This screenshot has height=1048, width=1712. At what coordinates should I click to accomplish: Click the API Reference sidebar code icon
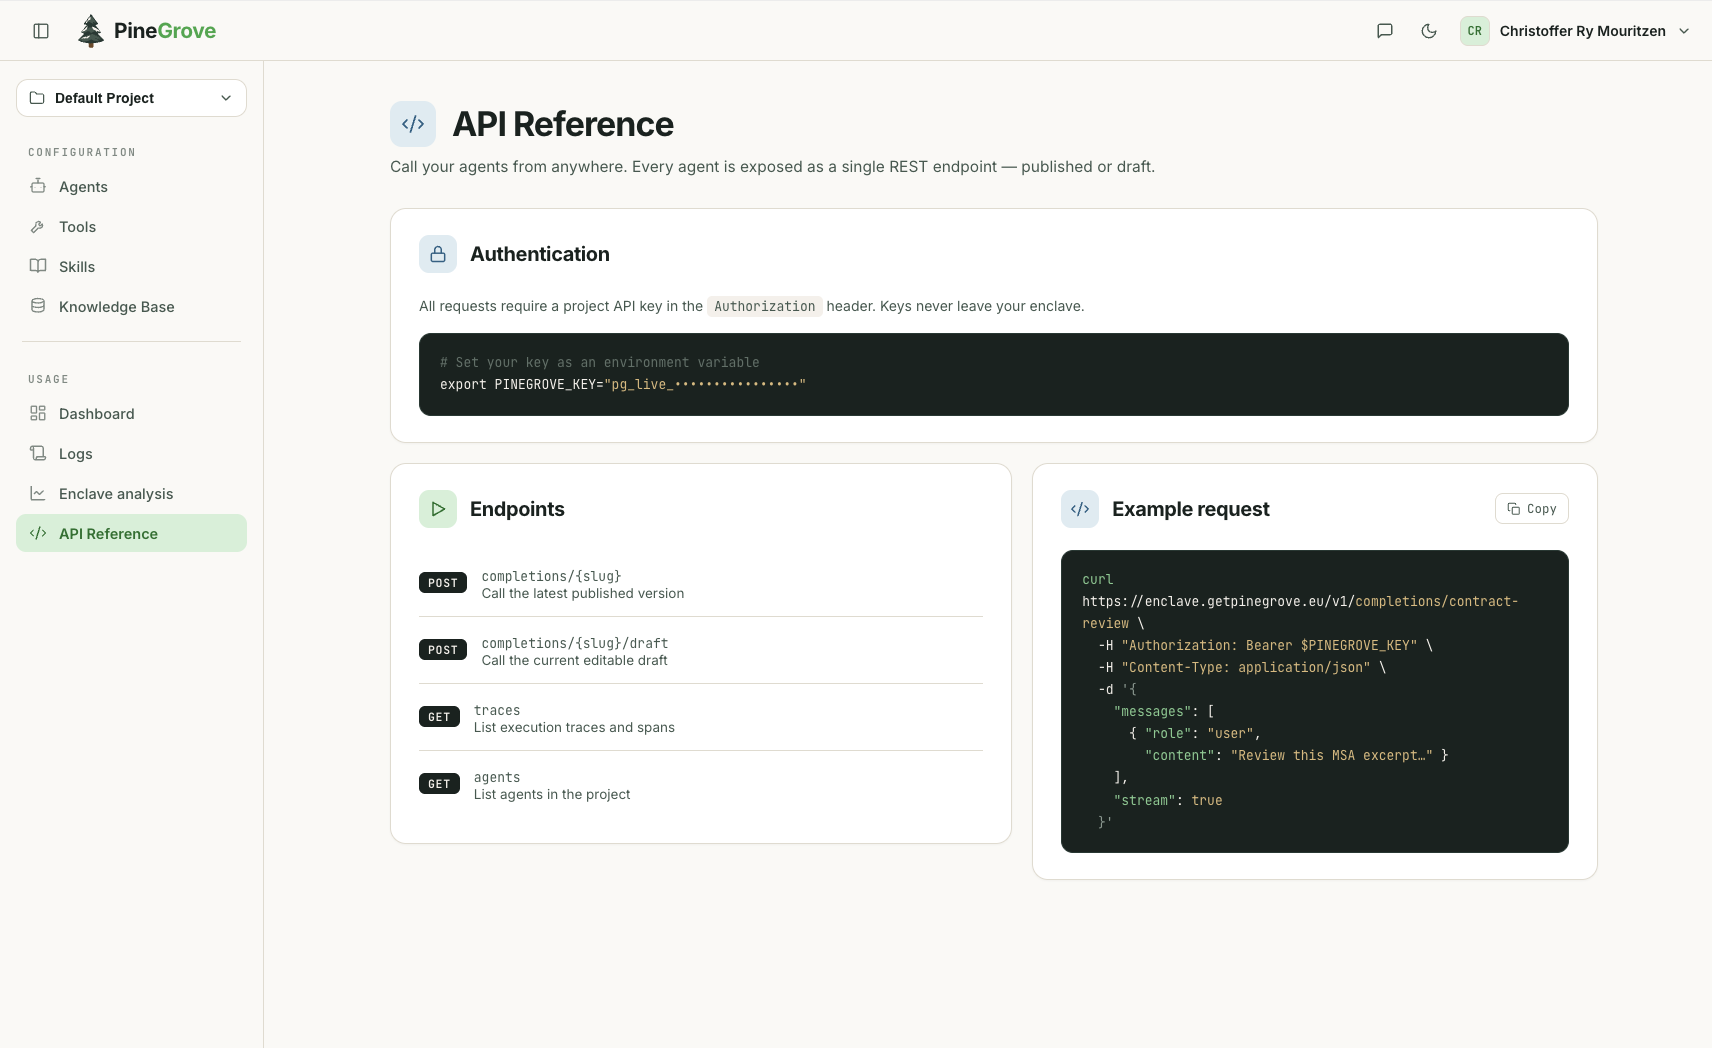coord(38,533)
